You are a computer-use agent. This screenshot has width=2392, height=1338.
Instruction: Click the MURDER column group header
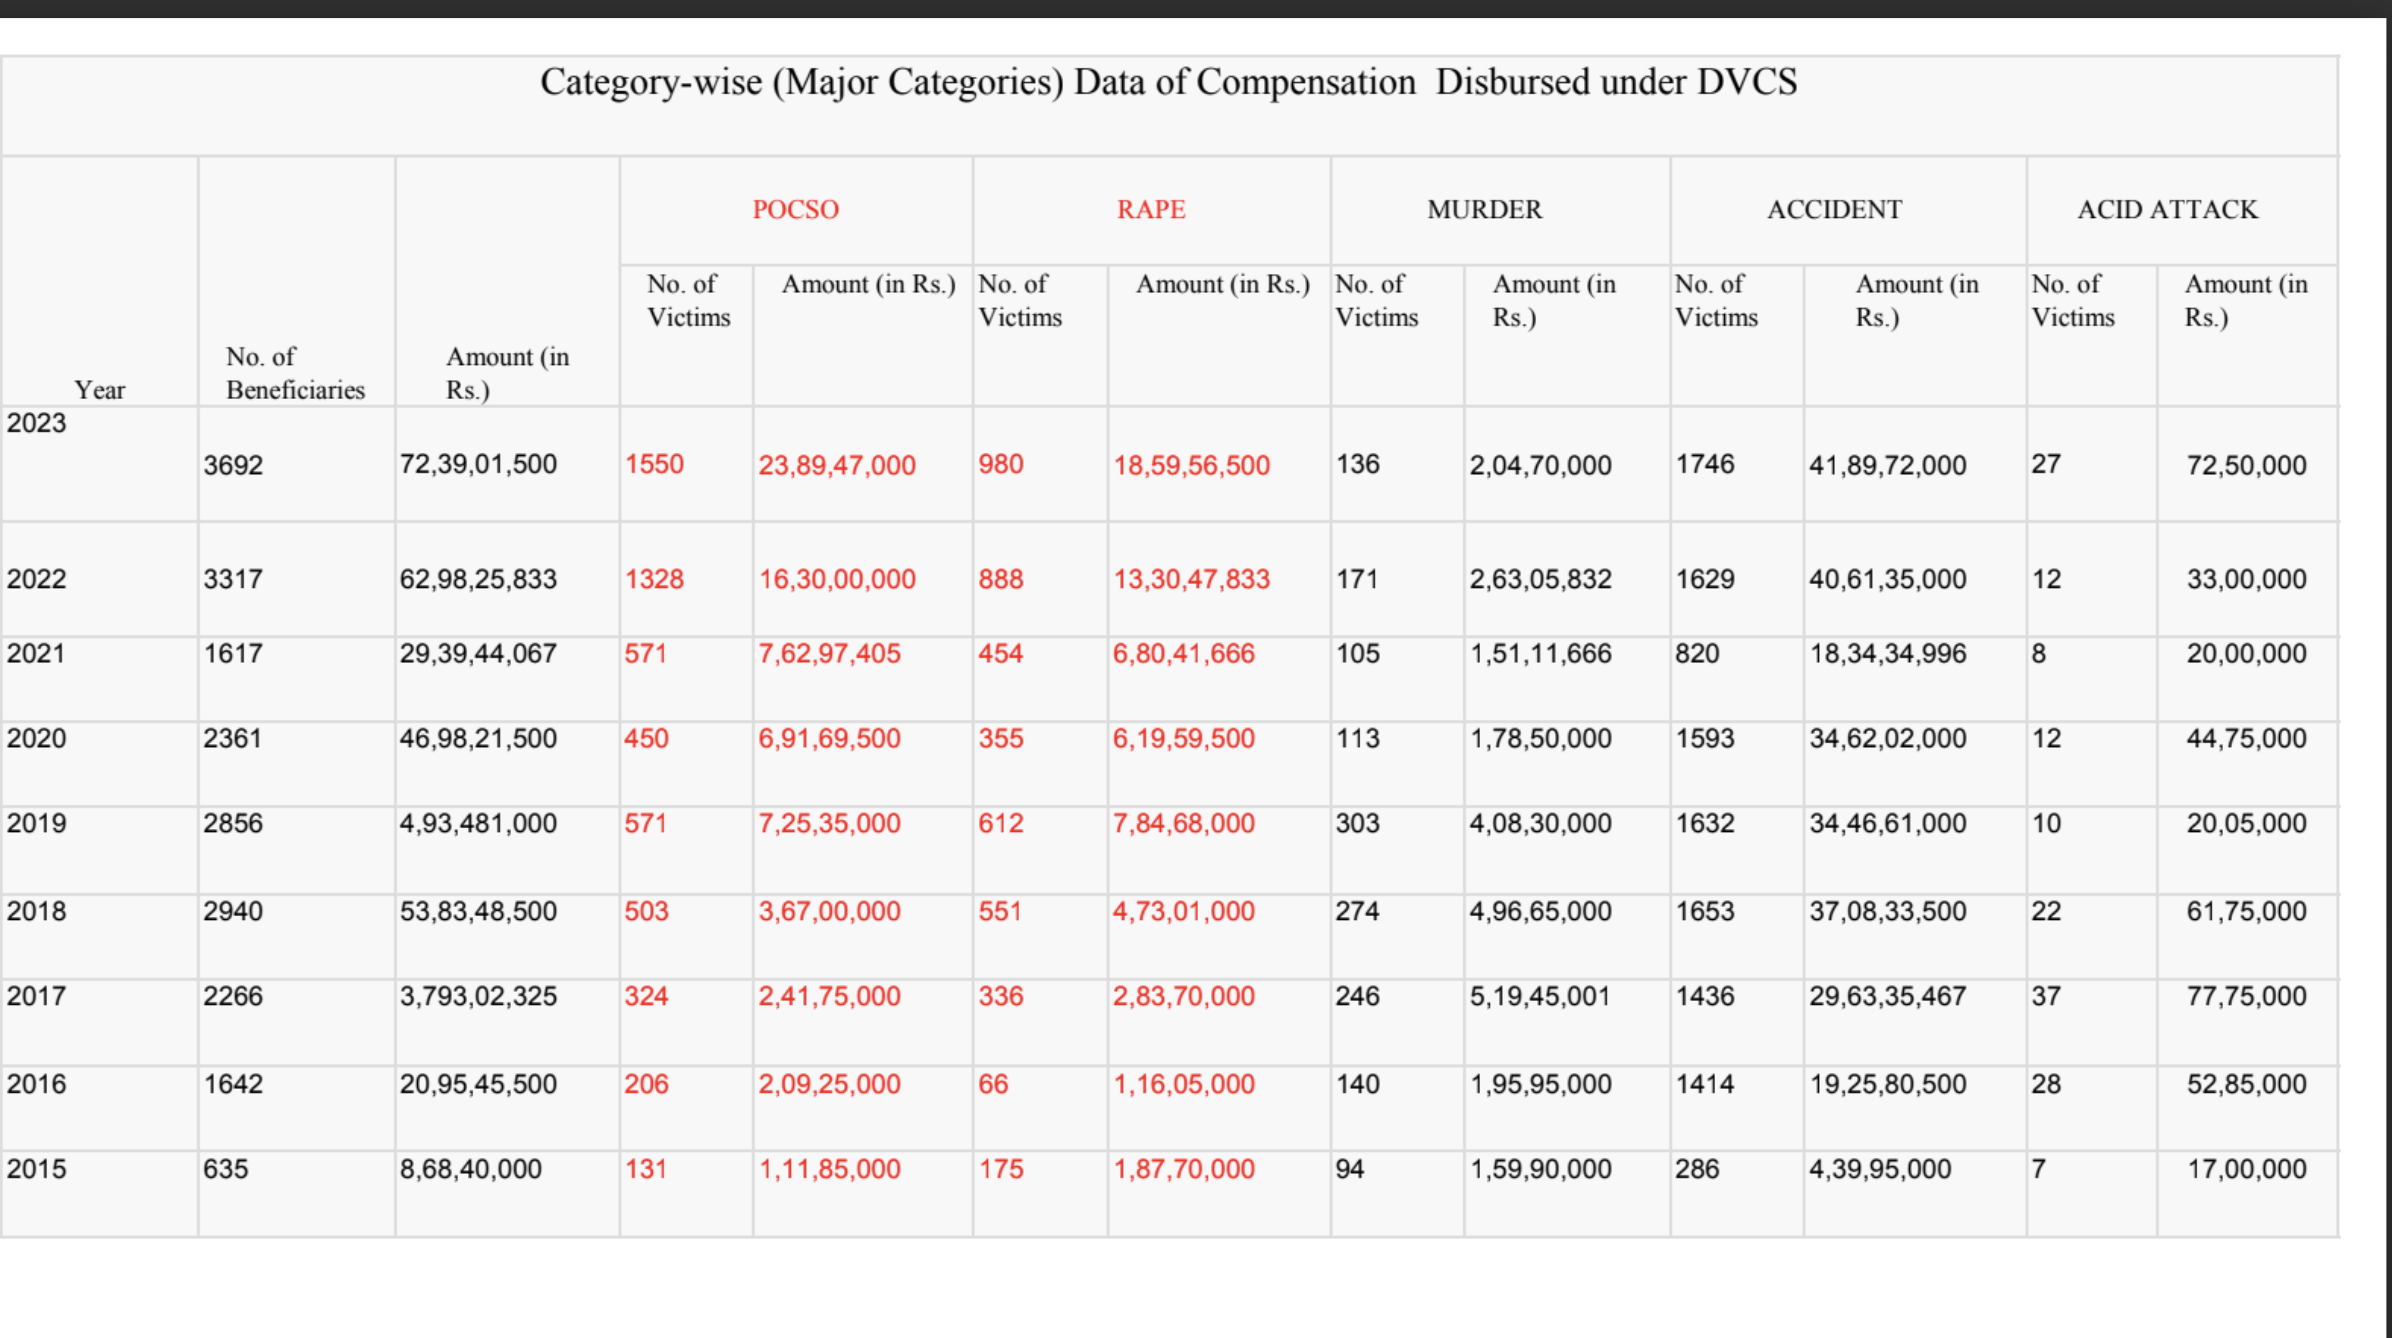click(x=1484, y=210)
